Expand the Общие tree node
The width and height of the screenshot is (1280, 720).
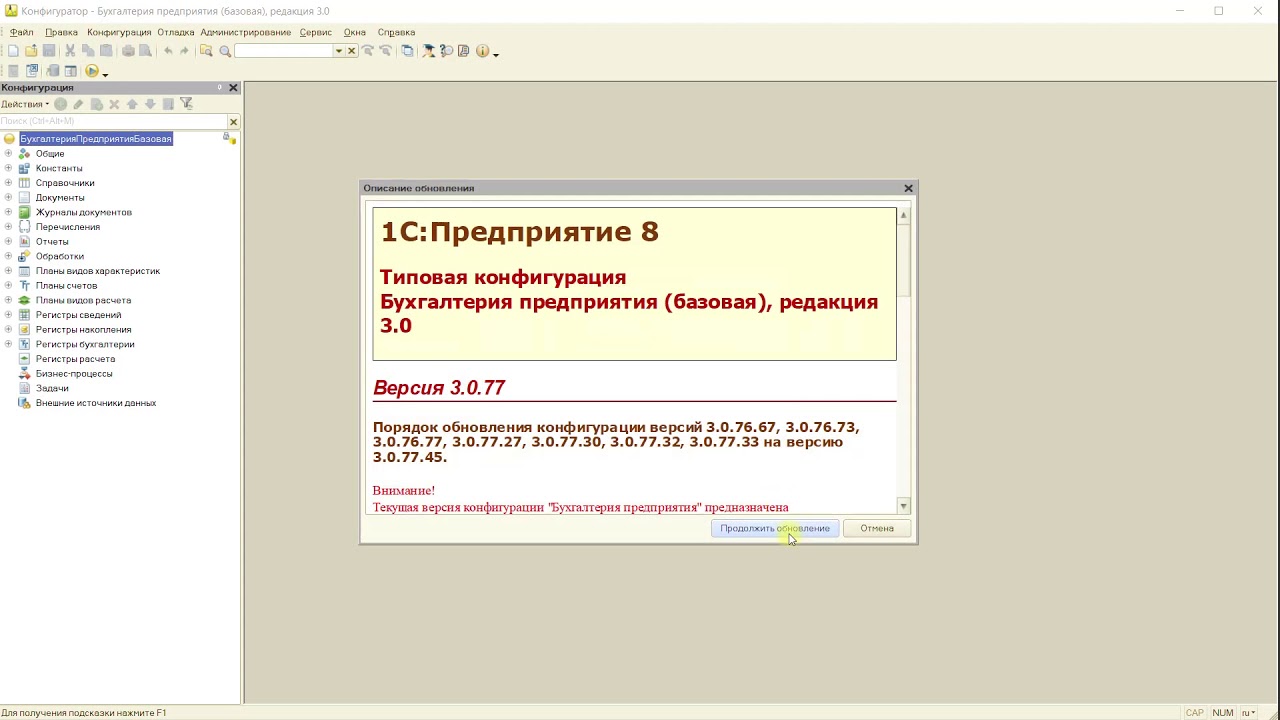pos(8,153)
